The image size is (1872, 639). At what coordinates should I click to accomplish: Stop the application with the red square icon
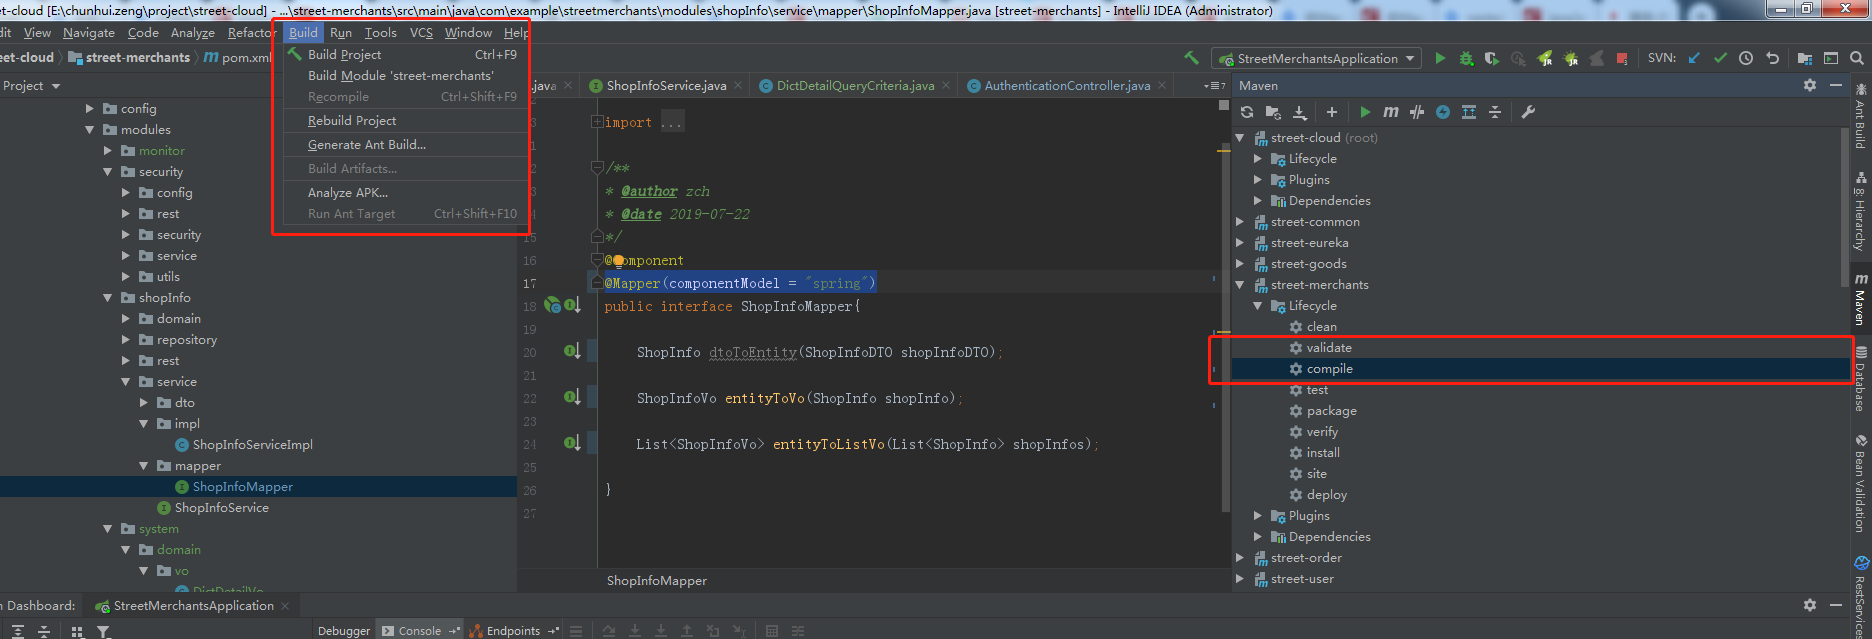click(1622, 58)
